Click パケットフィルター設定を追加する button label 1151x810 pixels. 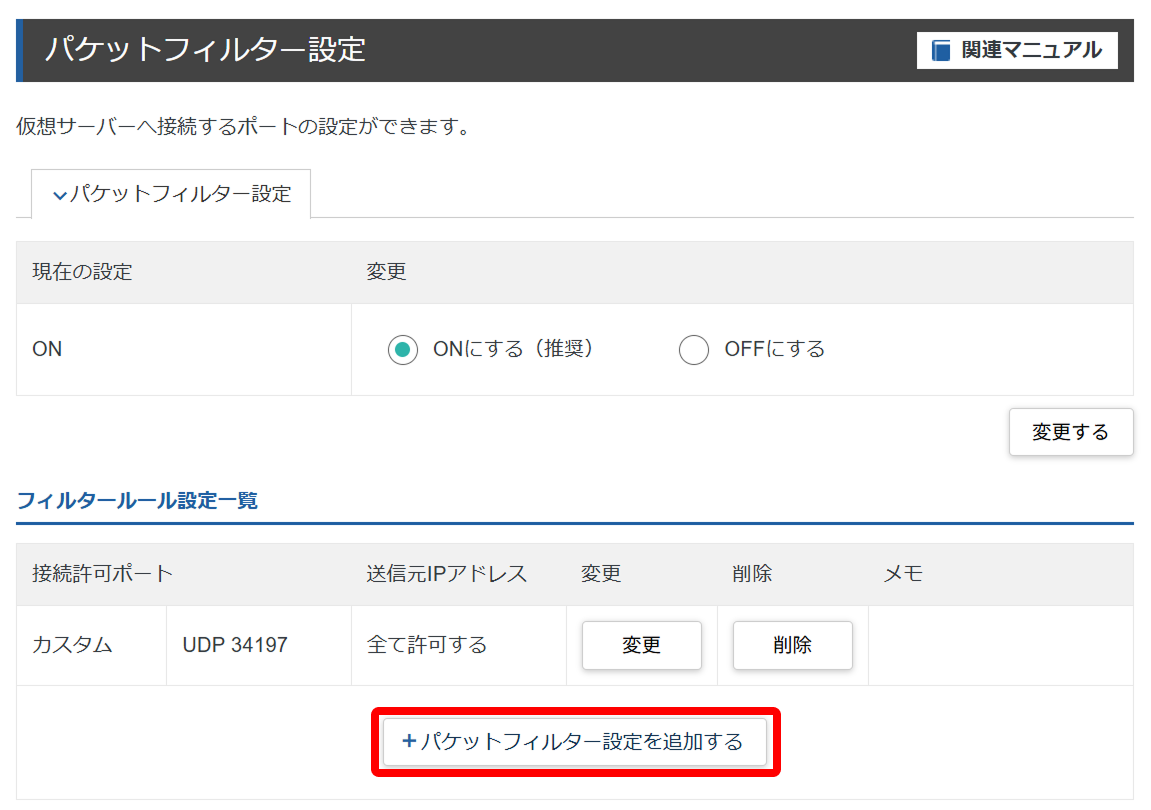click(582, 741)
